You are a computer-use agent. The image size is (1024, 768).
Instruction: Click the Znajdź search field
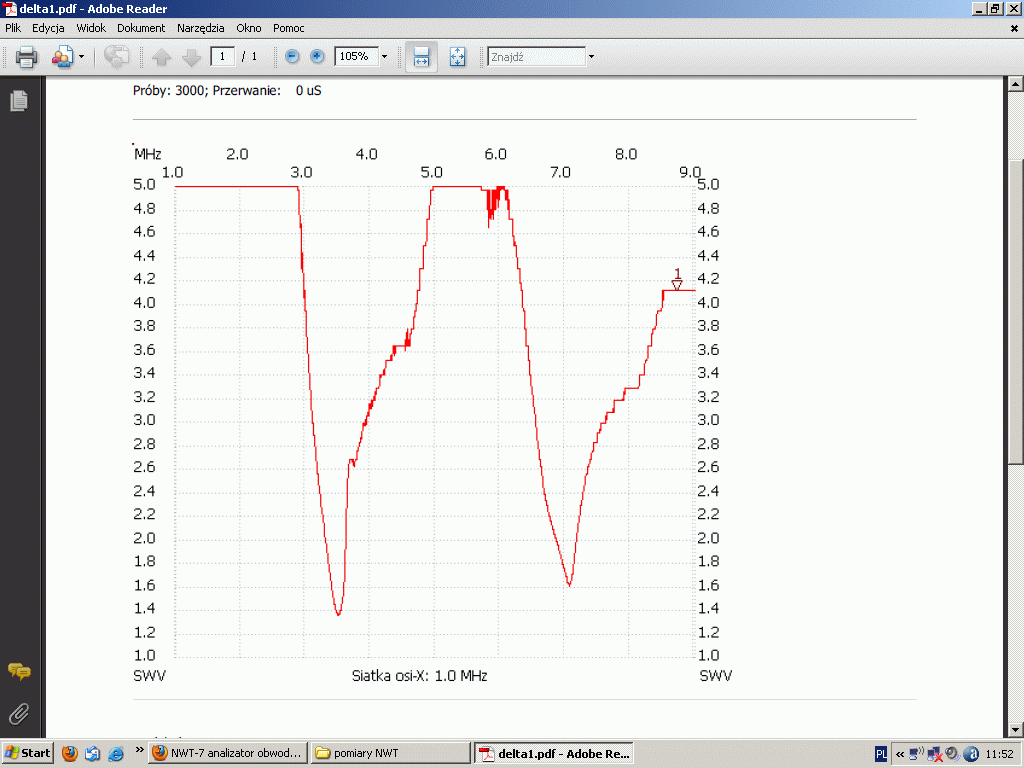536,57
